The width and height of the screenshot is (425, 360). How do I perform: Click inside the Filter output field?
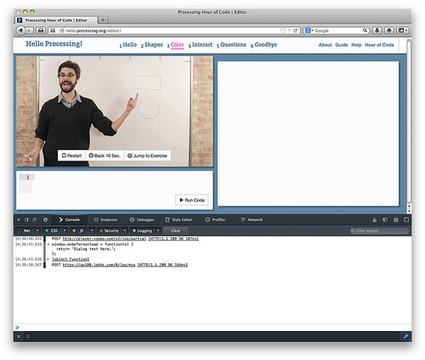point(379,231)
